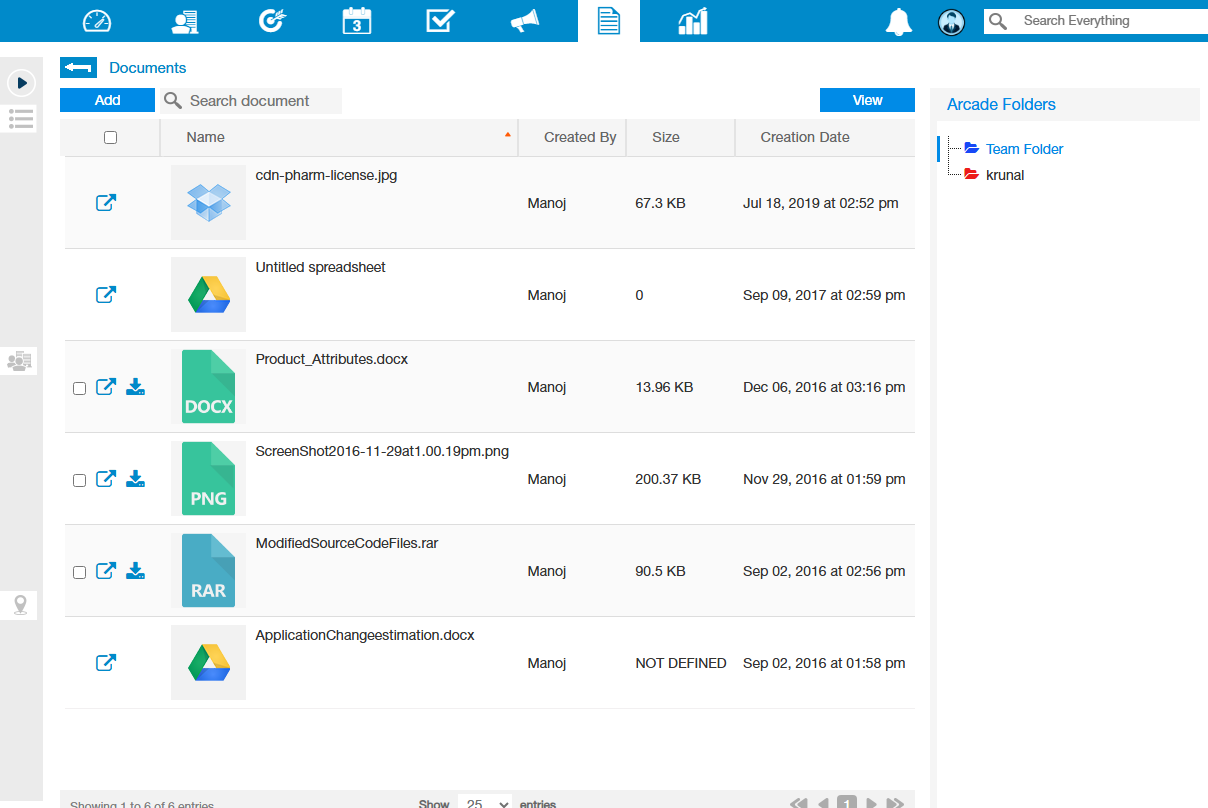Image resolution: width=1208 pixels, height=808 pixels.
Task: Open the Show entries count dropdown
Action: tap(485, 803)
